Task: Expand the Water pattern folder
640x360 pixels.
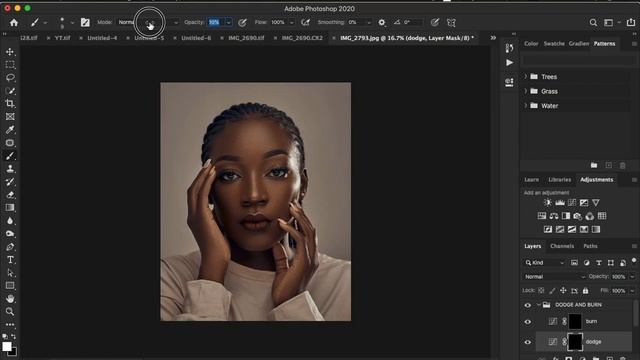Action: coord(526,105)
